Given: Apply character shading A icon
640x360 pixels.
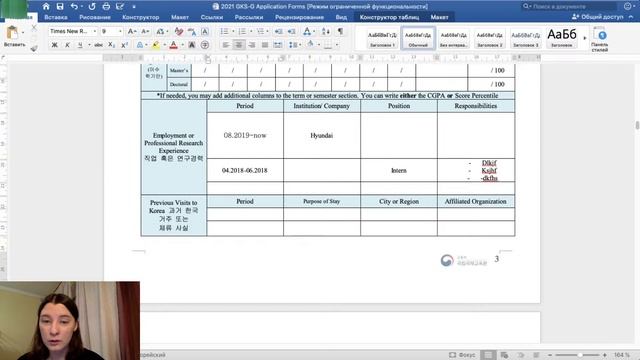Looking at the screenshot, I should click(191, 45).
